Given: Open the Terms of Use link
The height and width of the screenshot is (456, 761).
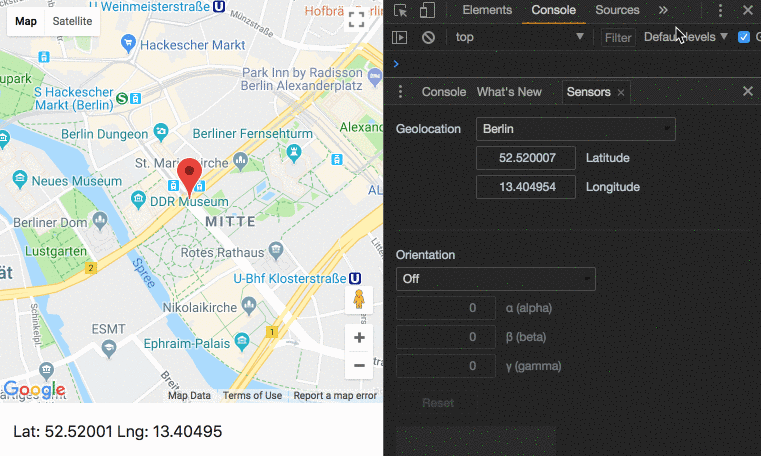Looking at the screenshot, I should click(x=252, y=396).
